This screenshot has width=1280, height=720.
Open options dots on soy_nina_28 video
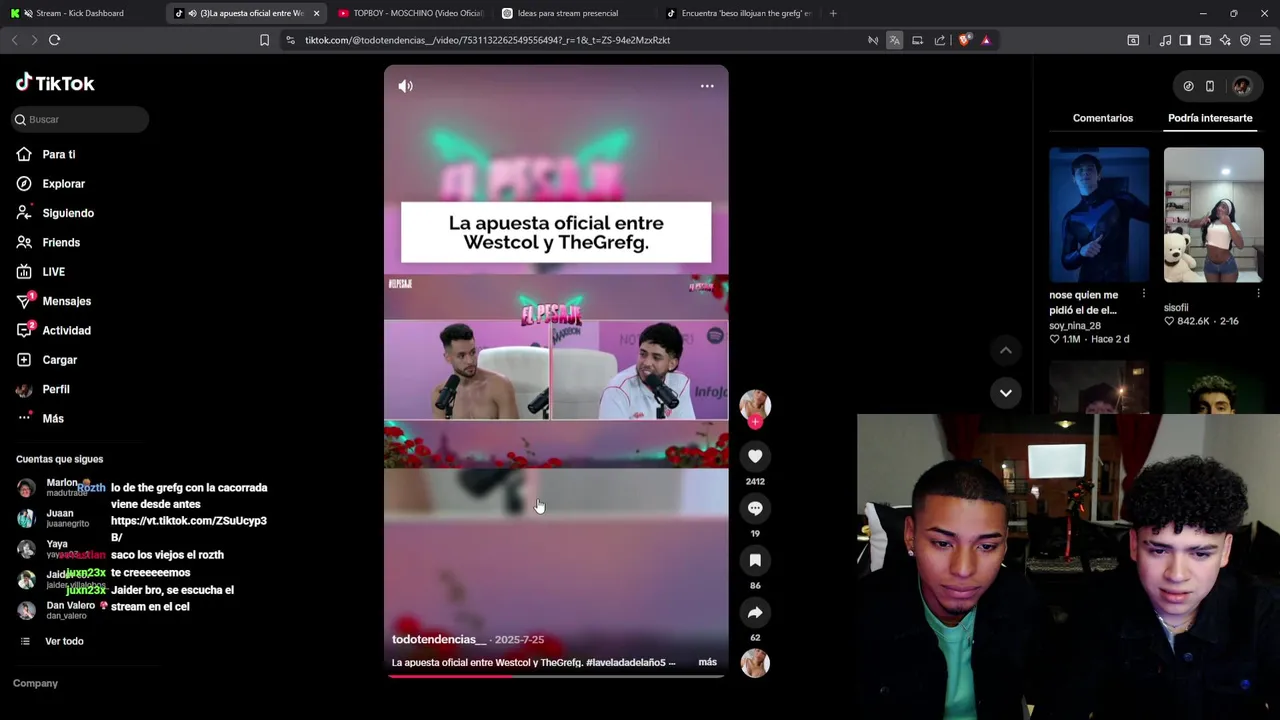click(x=1143, y=294)
